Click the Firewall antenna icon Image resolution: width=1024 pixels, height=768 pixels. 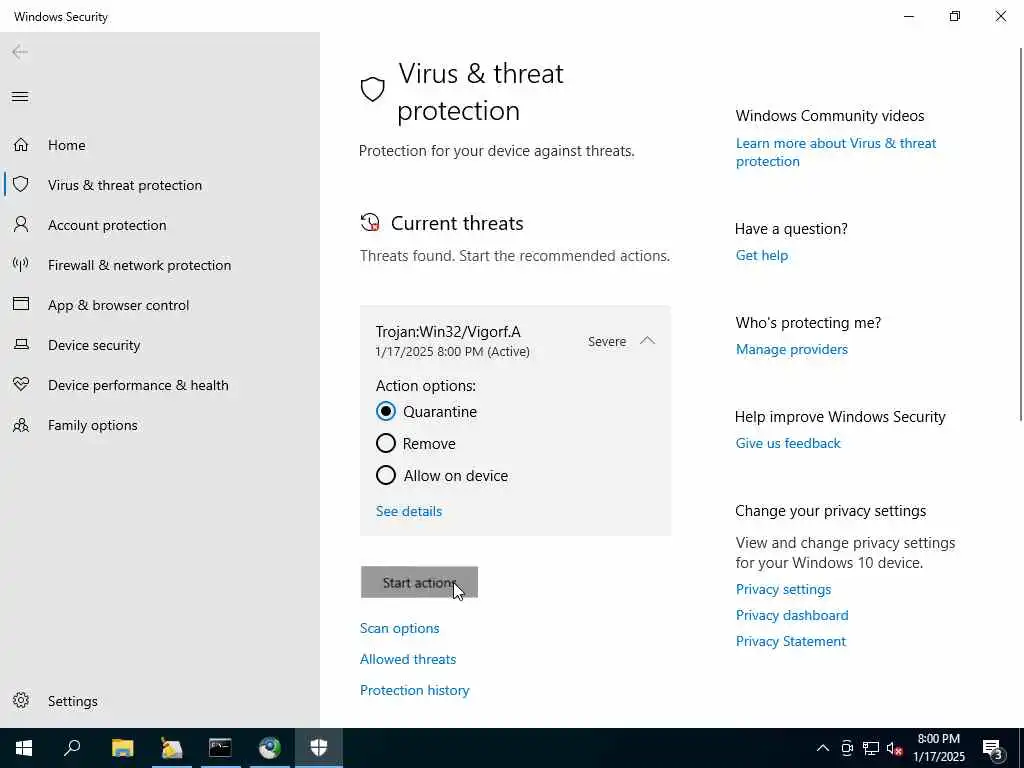21,264
